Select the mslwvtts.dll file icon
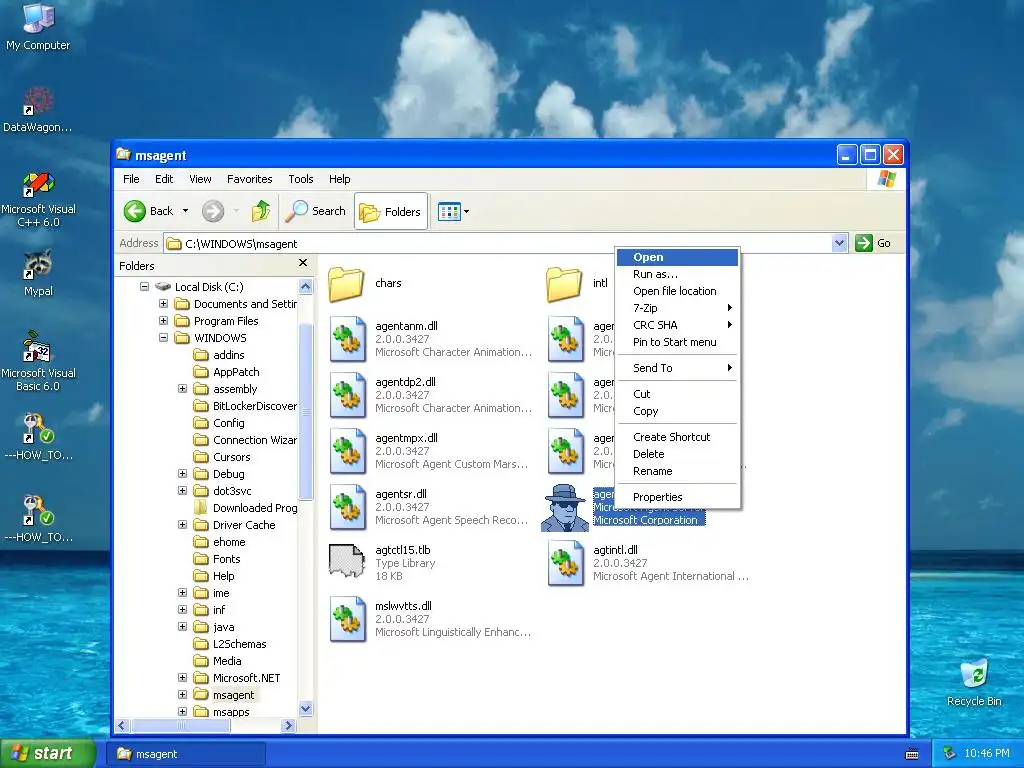This screenshot has height=768, width=1024. pyautogui.click(x=347, y=620)
